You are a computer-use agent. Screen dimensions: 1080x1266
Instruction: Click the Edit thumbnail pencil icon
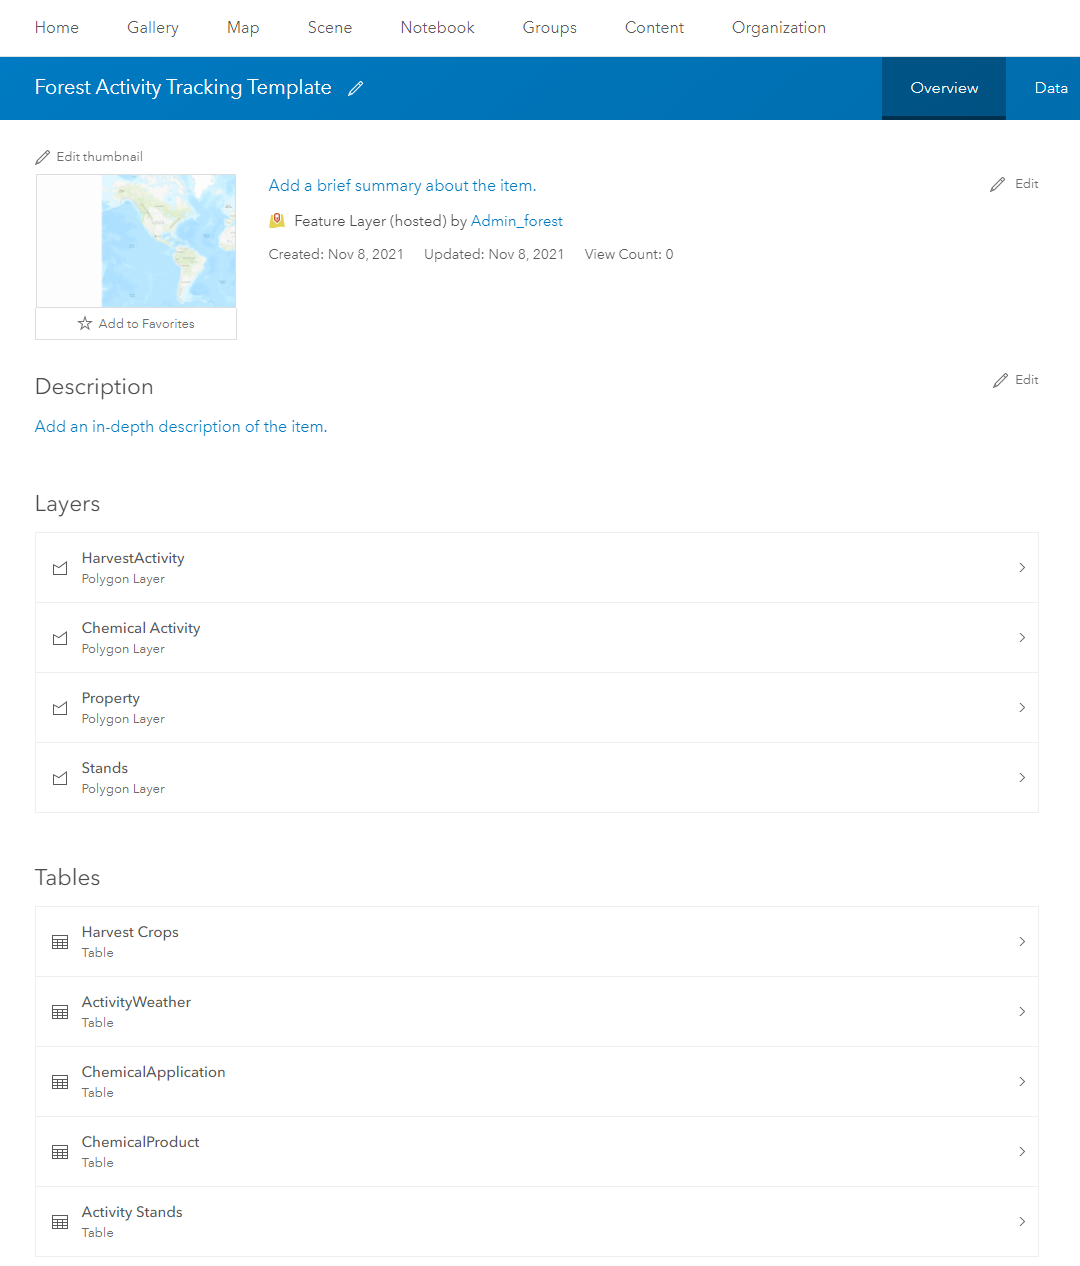click(x=42, y=157)
